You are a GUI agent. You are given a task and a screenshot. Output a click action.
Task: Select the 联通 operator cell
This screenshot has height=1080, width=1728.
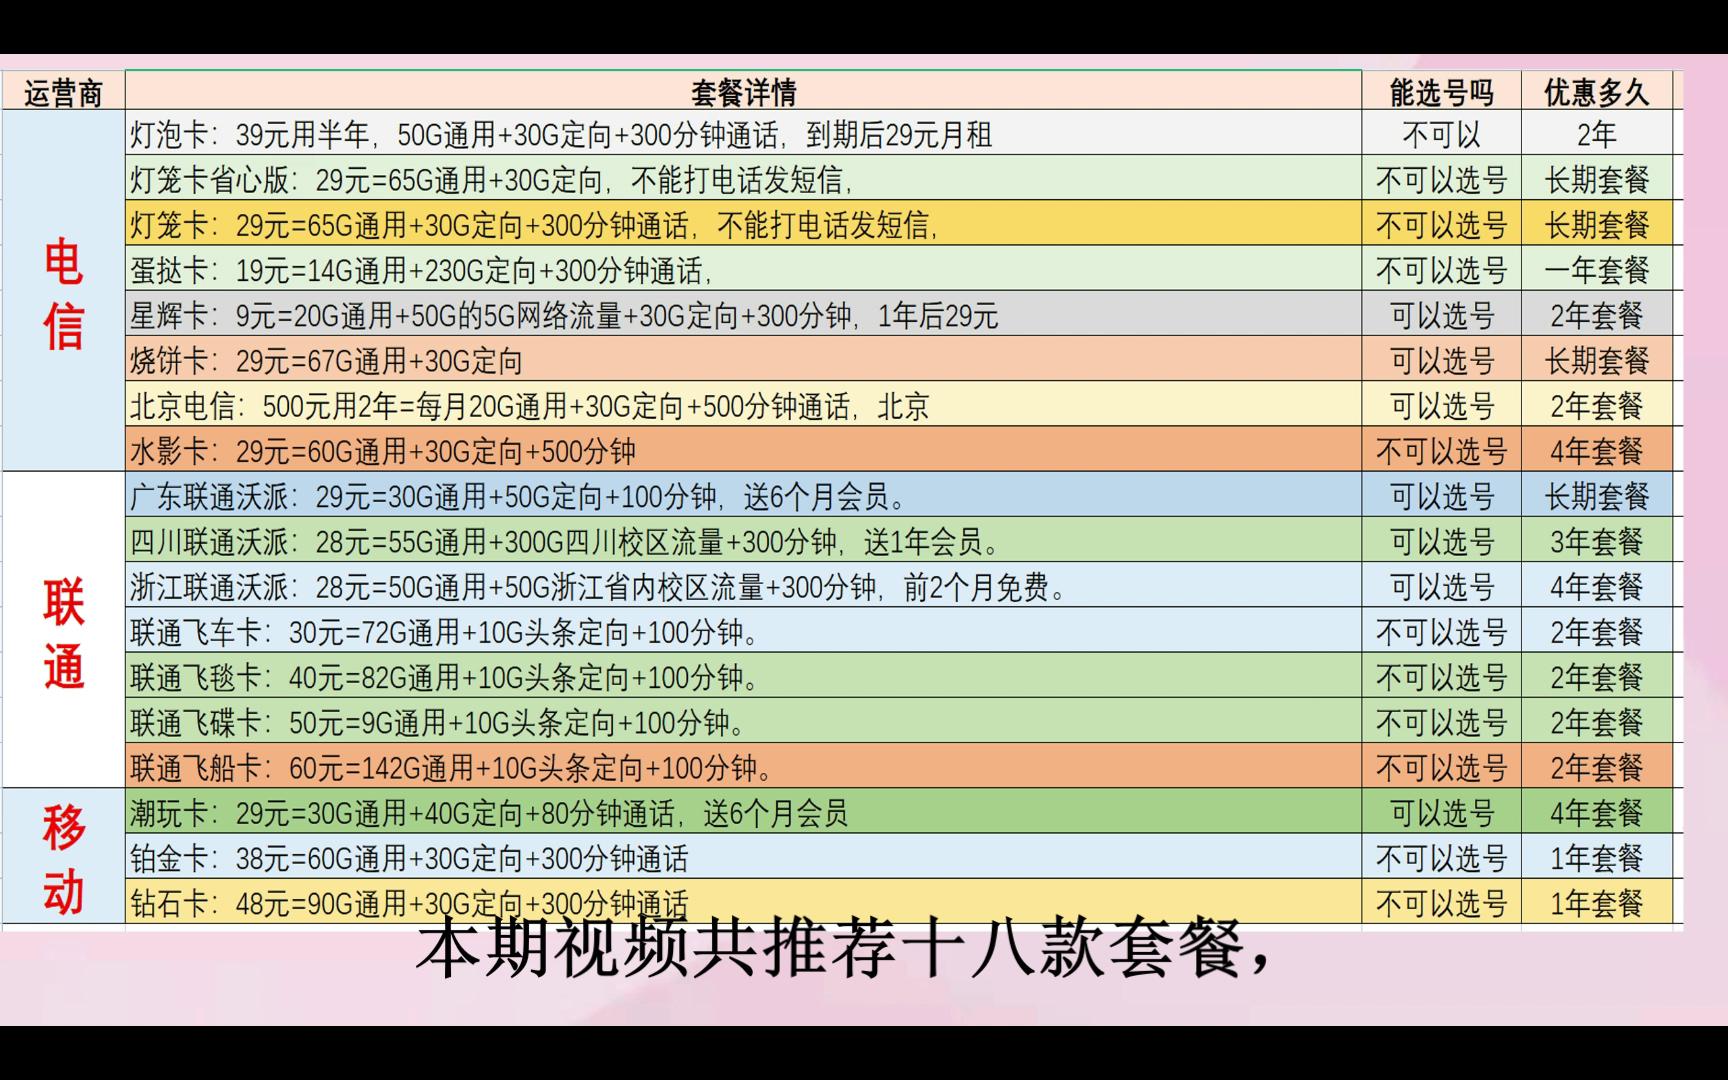click(63, 630)
